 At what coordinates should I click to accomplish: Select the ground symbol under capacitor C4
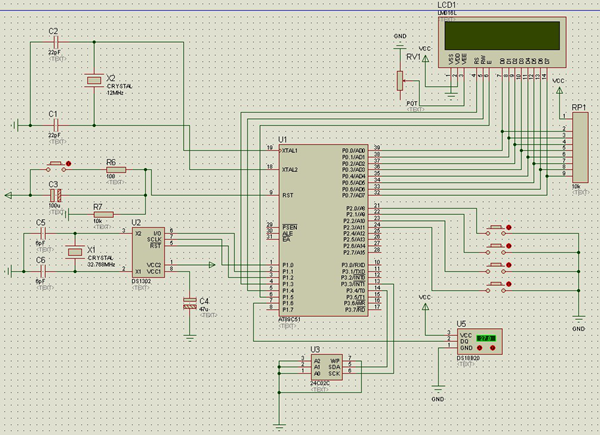coord(190,338)
